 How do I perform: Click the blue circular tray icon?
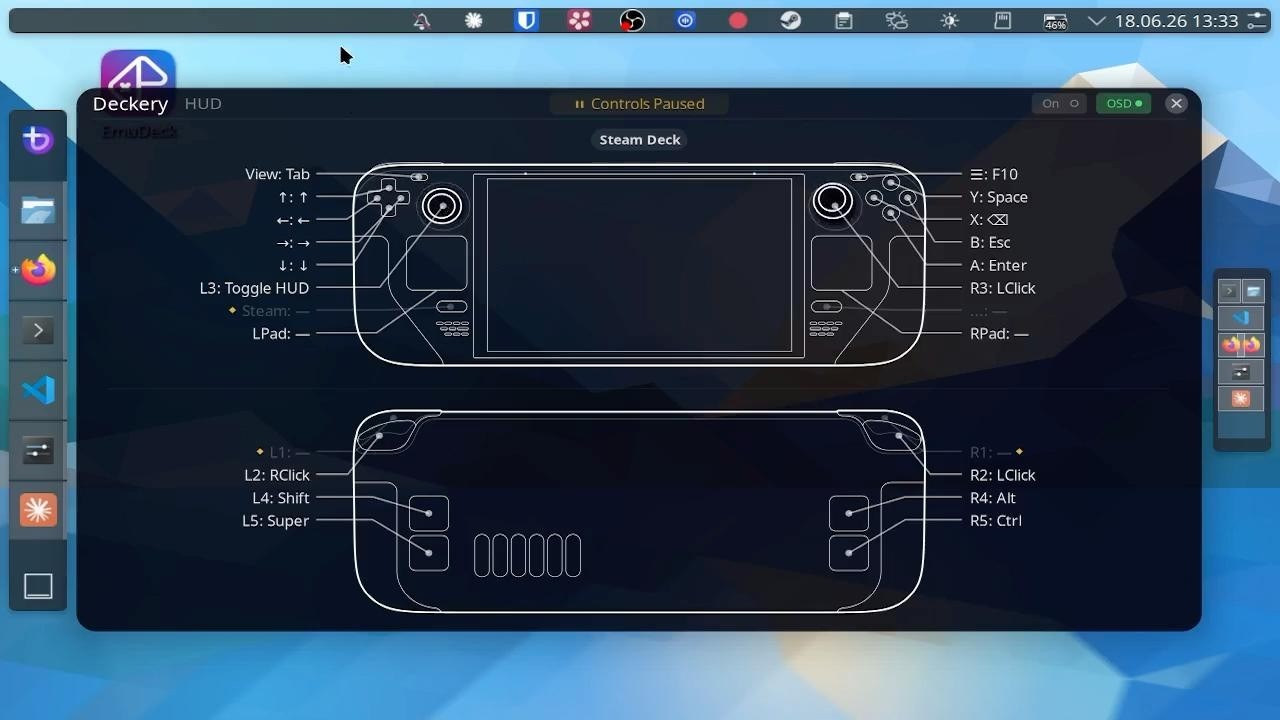pyautogui.click(x=685, y=20)
